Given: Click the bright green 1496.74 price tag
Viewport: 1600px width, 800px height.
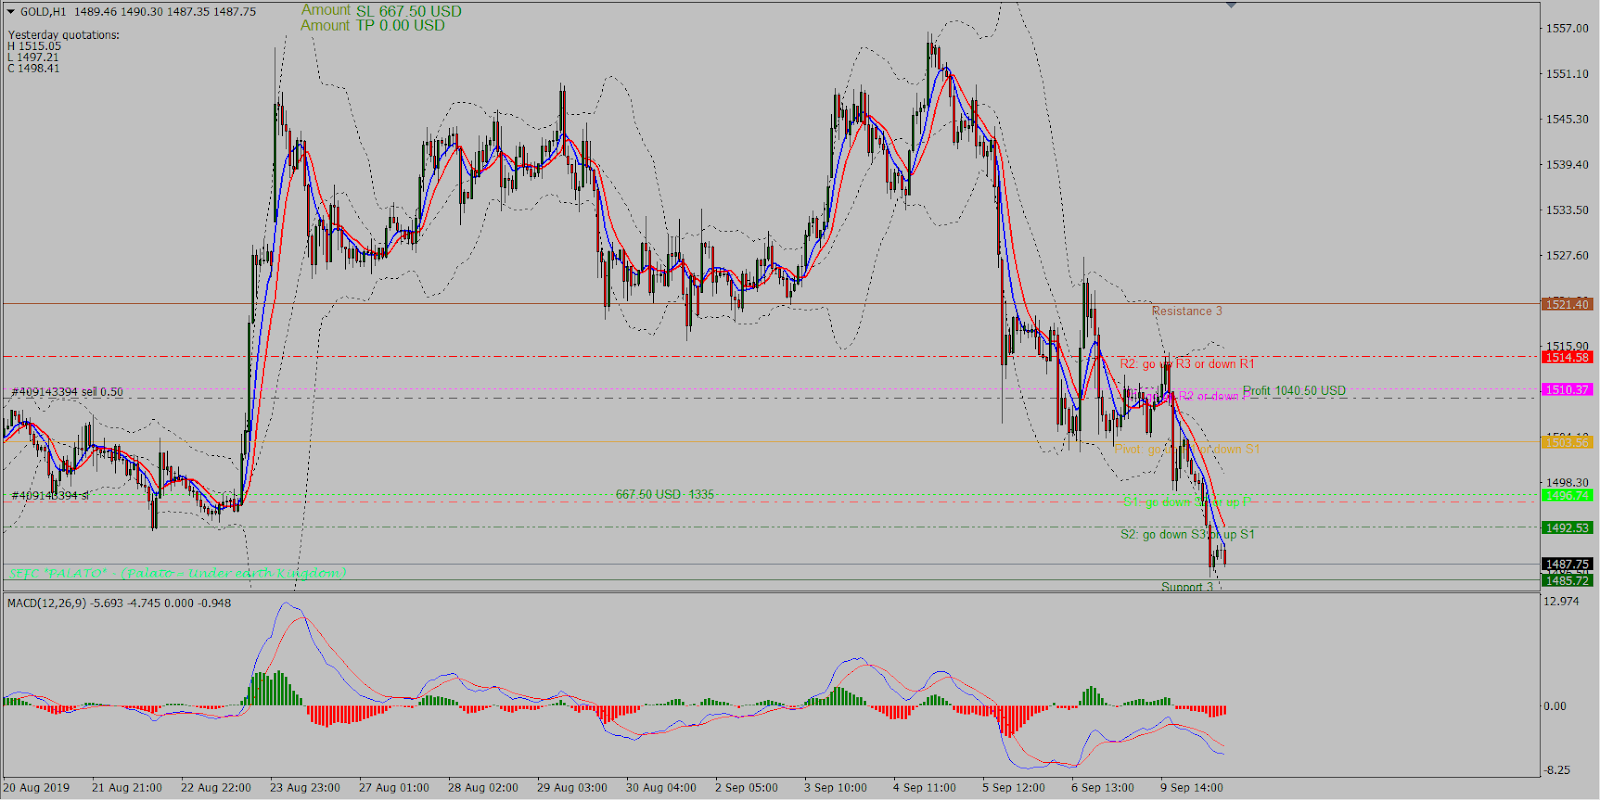Looking at the screenshot, I should [1566, 495].
